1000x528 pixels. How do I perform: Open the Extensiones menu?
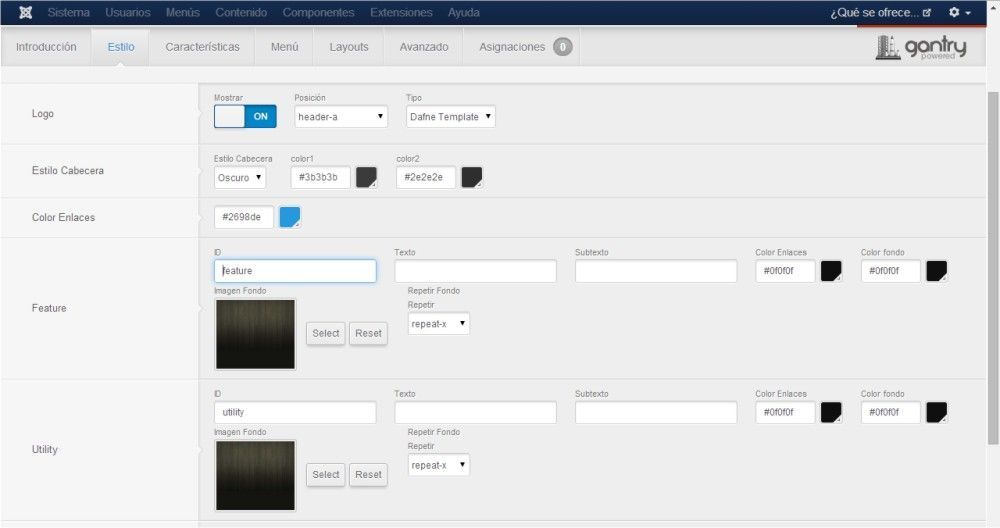(401, 12)
